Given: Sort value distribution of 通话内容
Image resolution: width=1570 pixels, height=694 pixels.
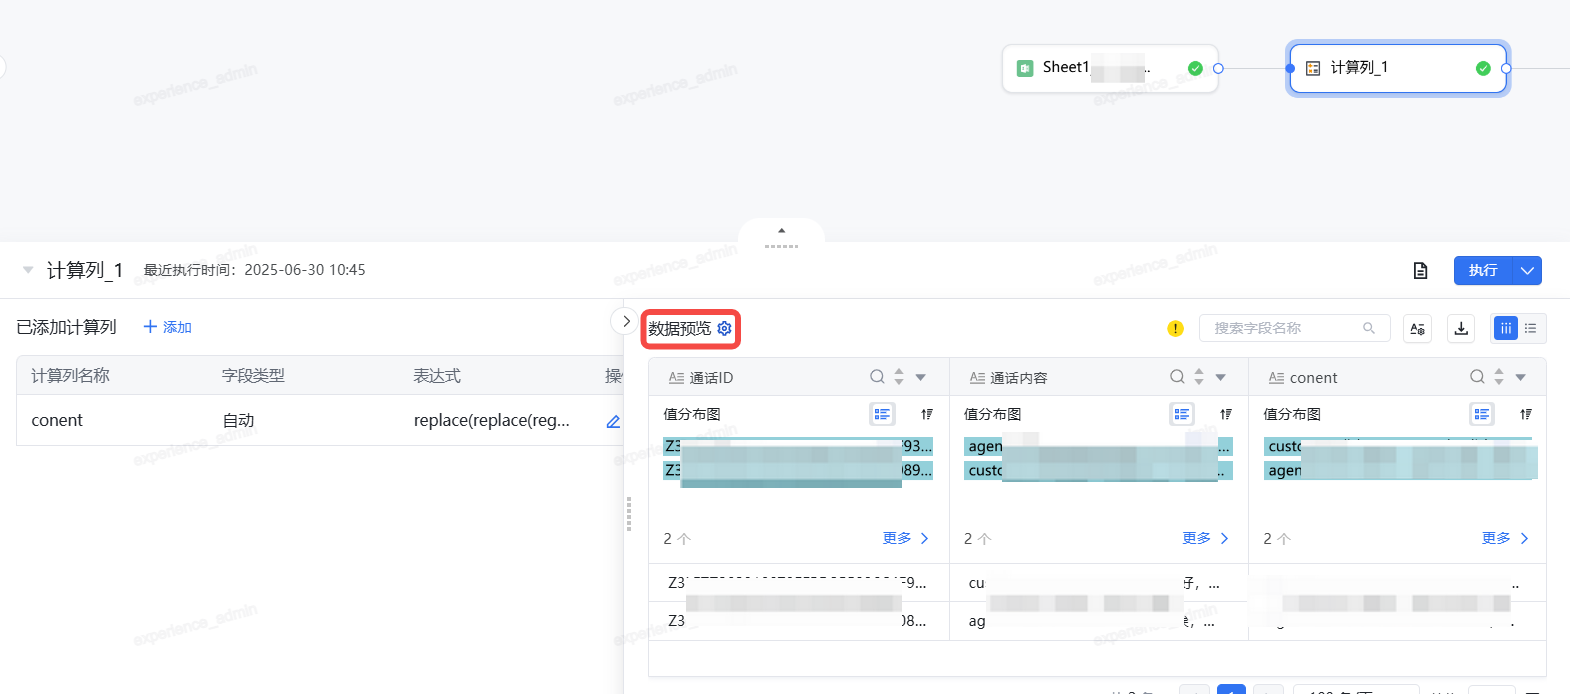Looking at the screenshot, I should 1226,414.
